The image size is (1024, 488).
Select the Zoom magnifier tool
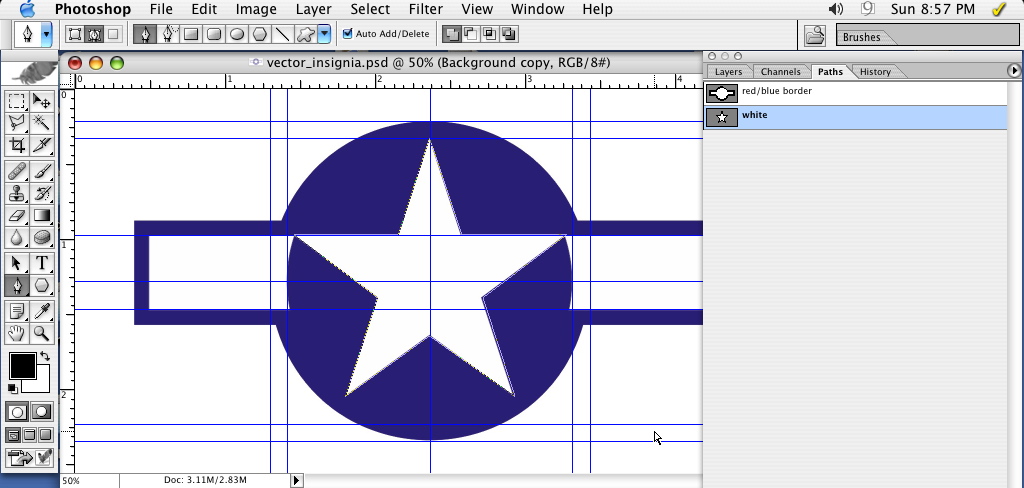[42, 333]
